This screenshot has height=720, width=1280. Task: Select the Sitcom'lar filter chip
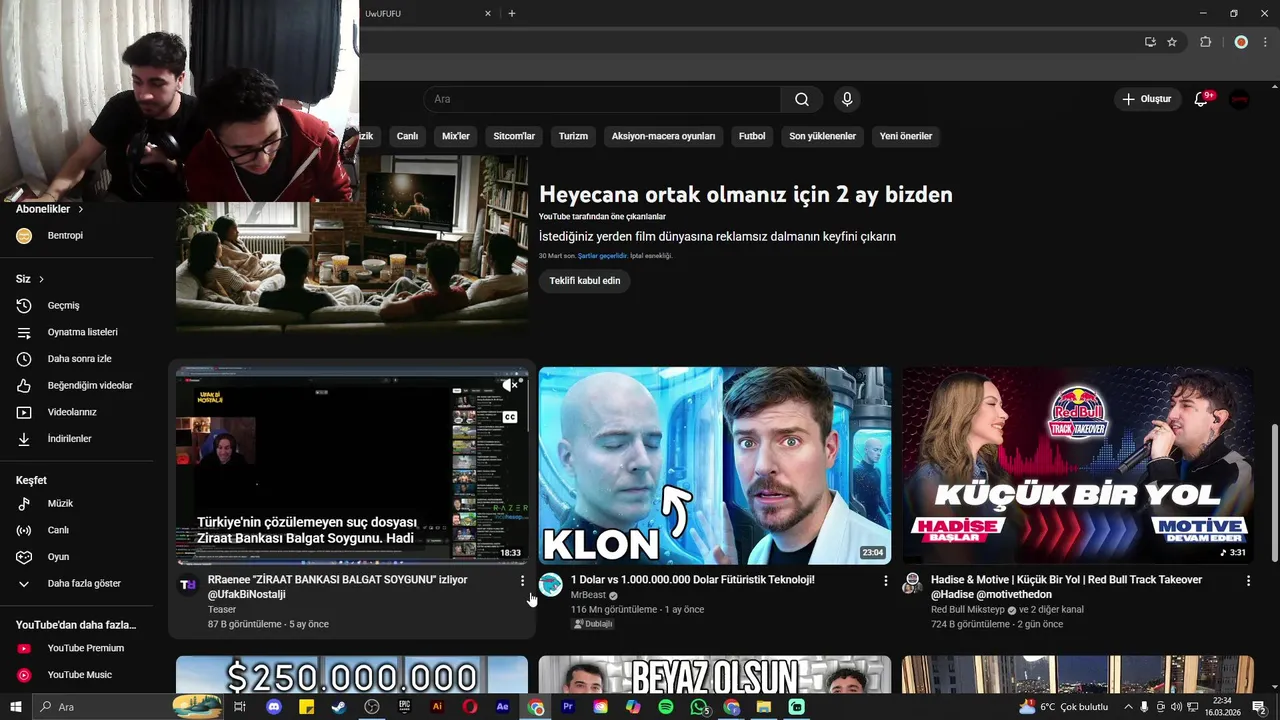pyautogui.click(x=514, y=136)
